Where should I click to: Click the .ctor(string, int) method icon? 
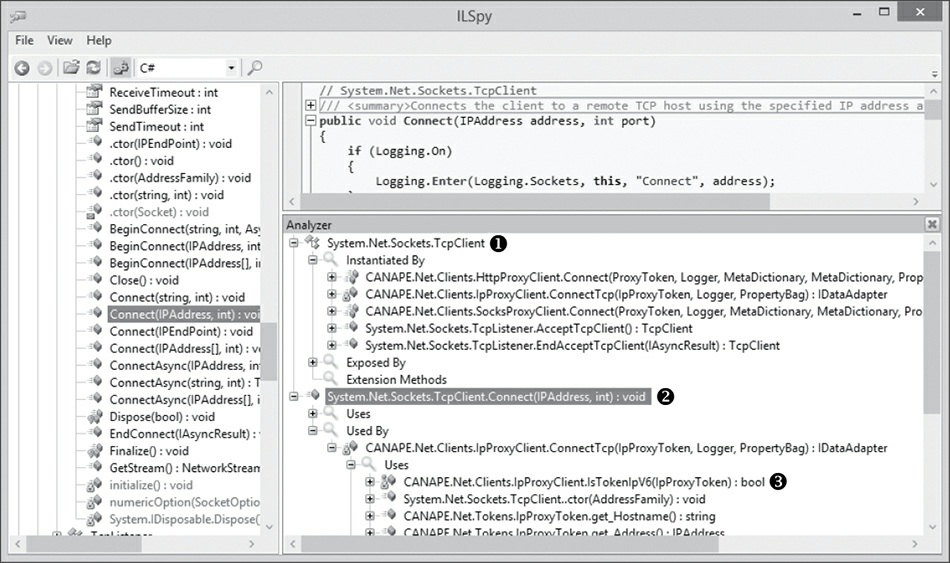pyautogui.click(x=95, y=194)
